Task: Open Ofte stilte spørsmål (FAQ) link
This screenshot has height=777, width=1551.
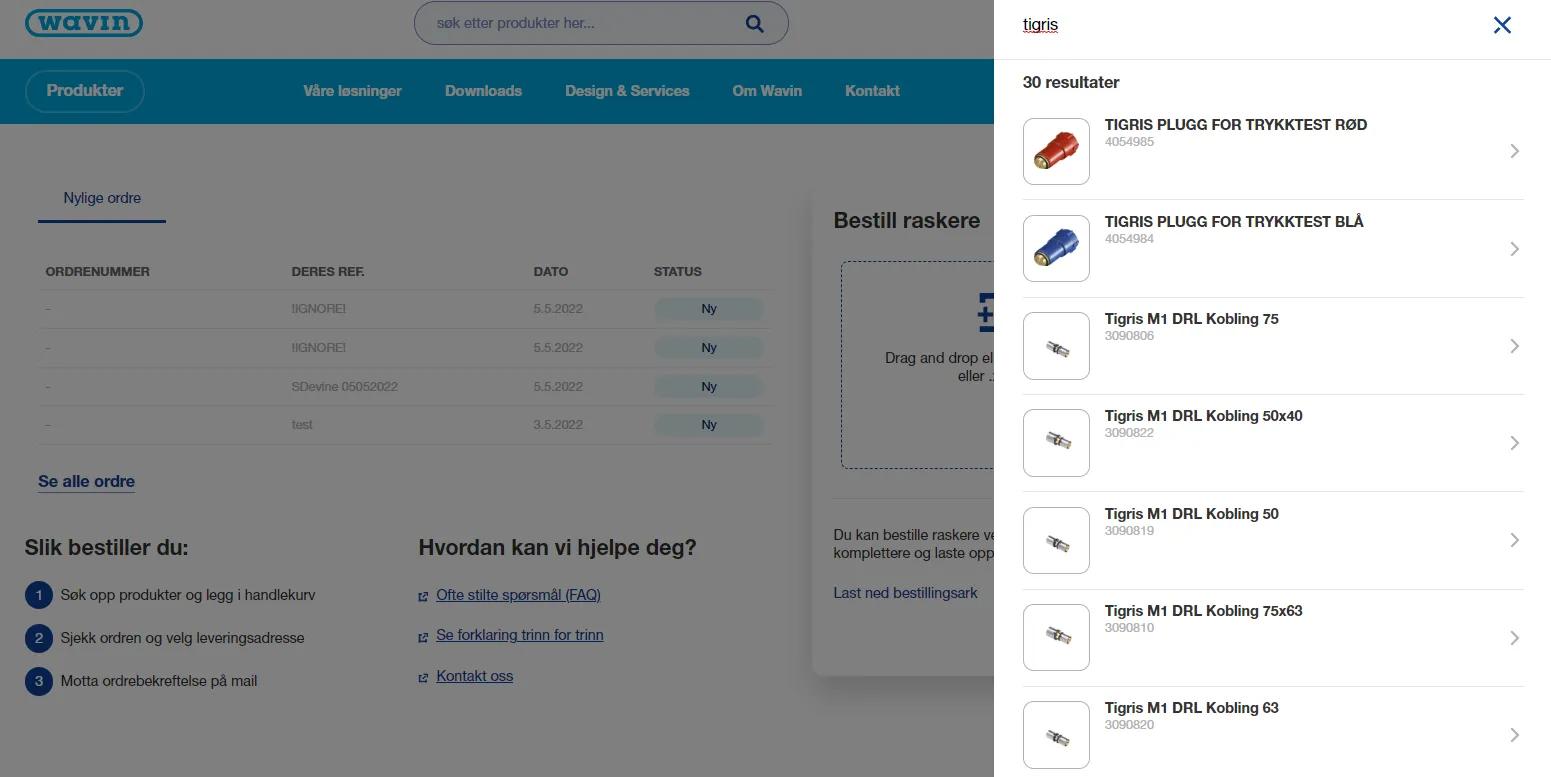Action: coord(518,595)
